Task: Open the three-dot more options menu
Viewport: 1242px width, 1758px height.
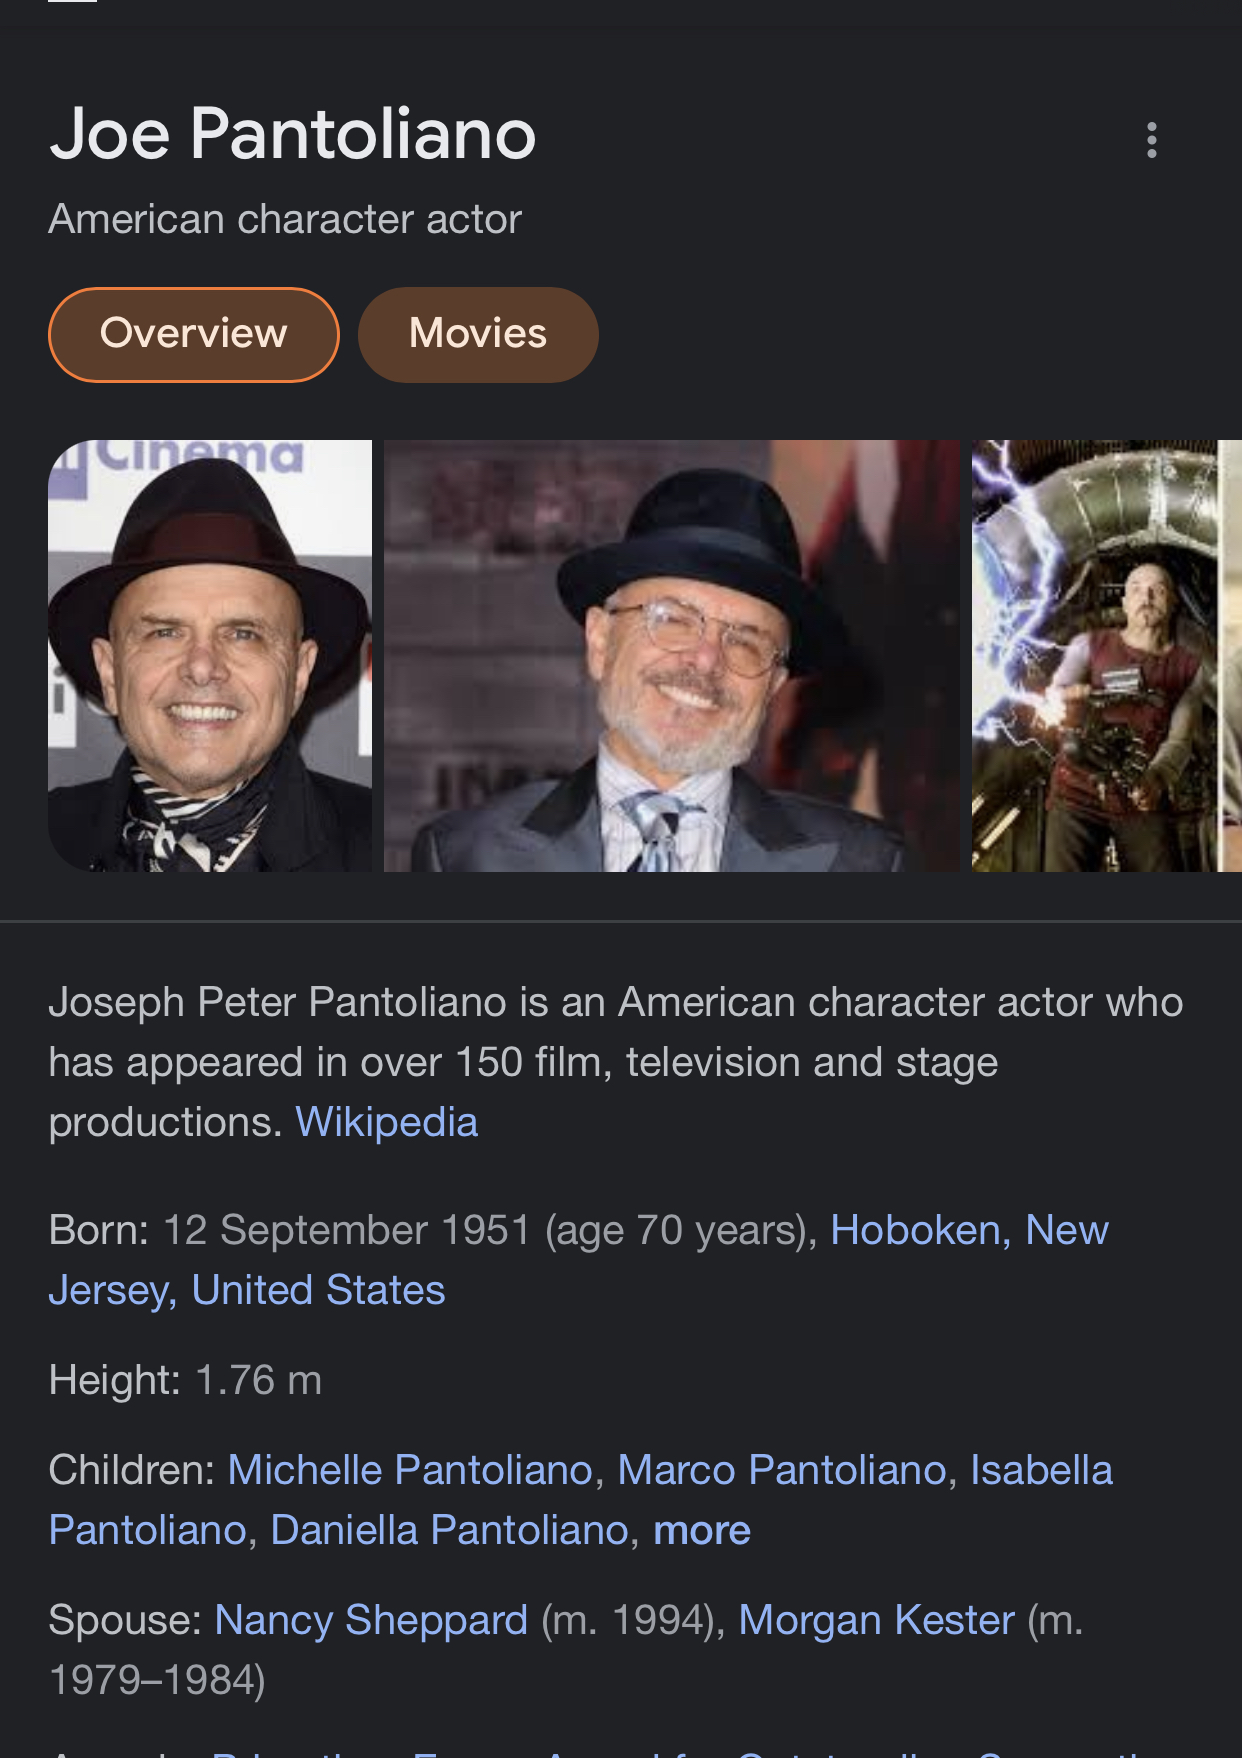Action: [1151, 140]
